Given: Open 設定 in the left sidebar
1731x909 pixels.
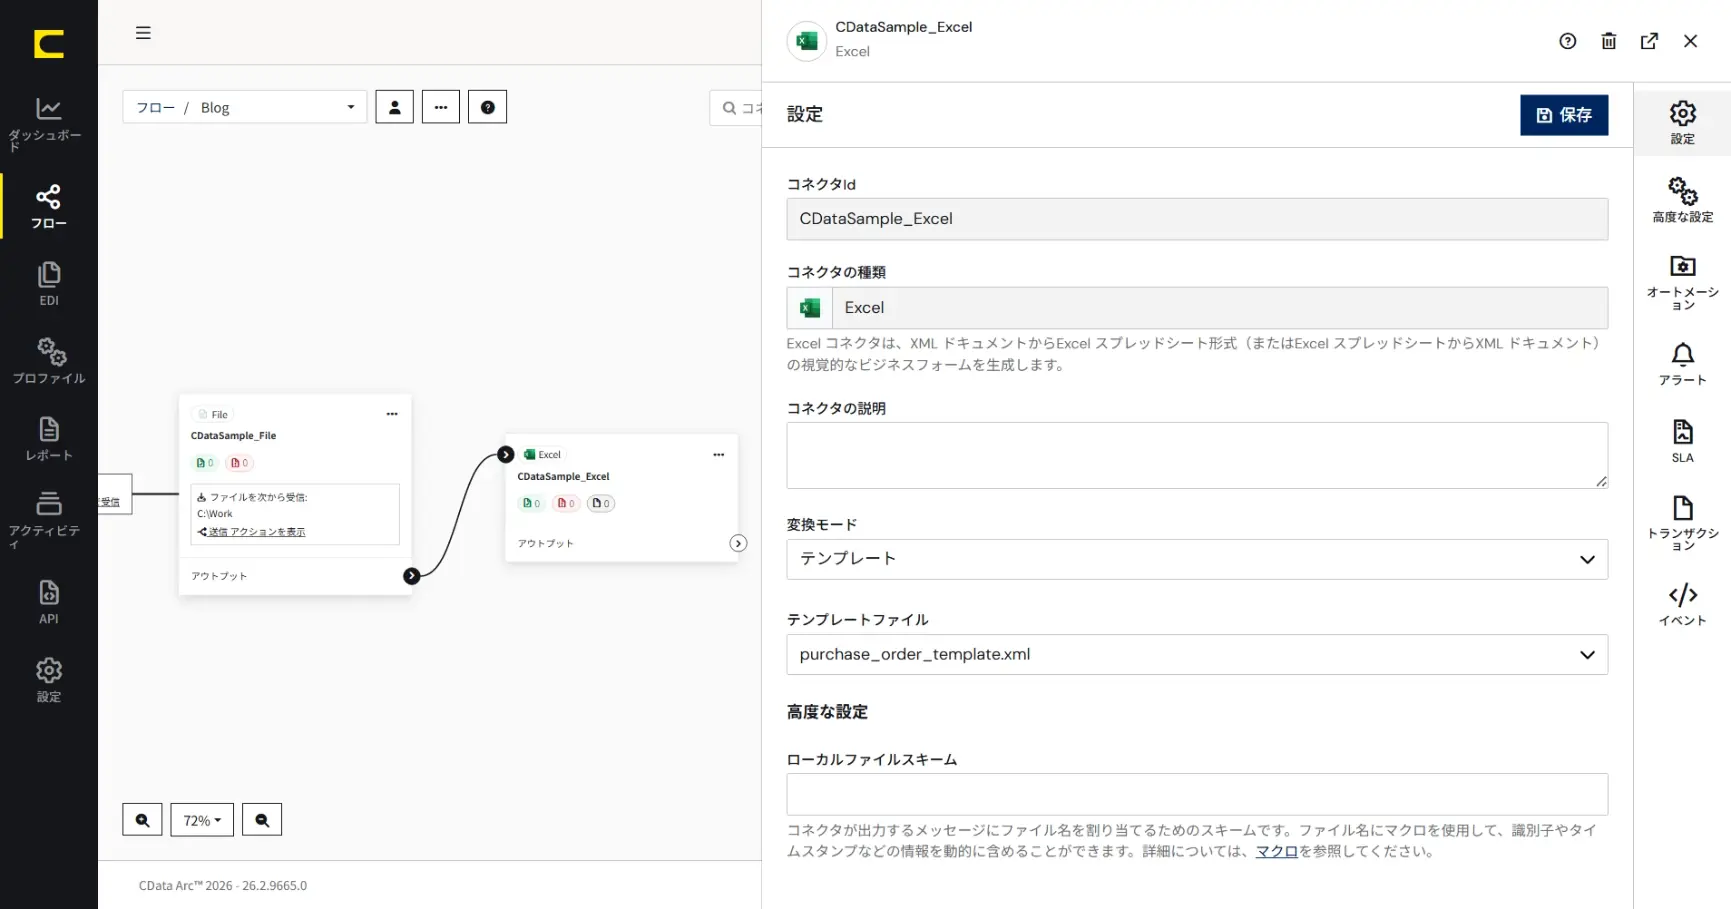Looking at the screenshot, I should coord(48,680).
